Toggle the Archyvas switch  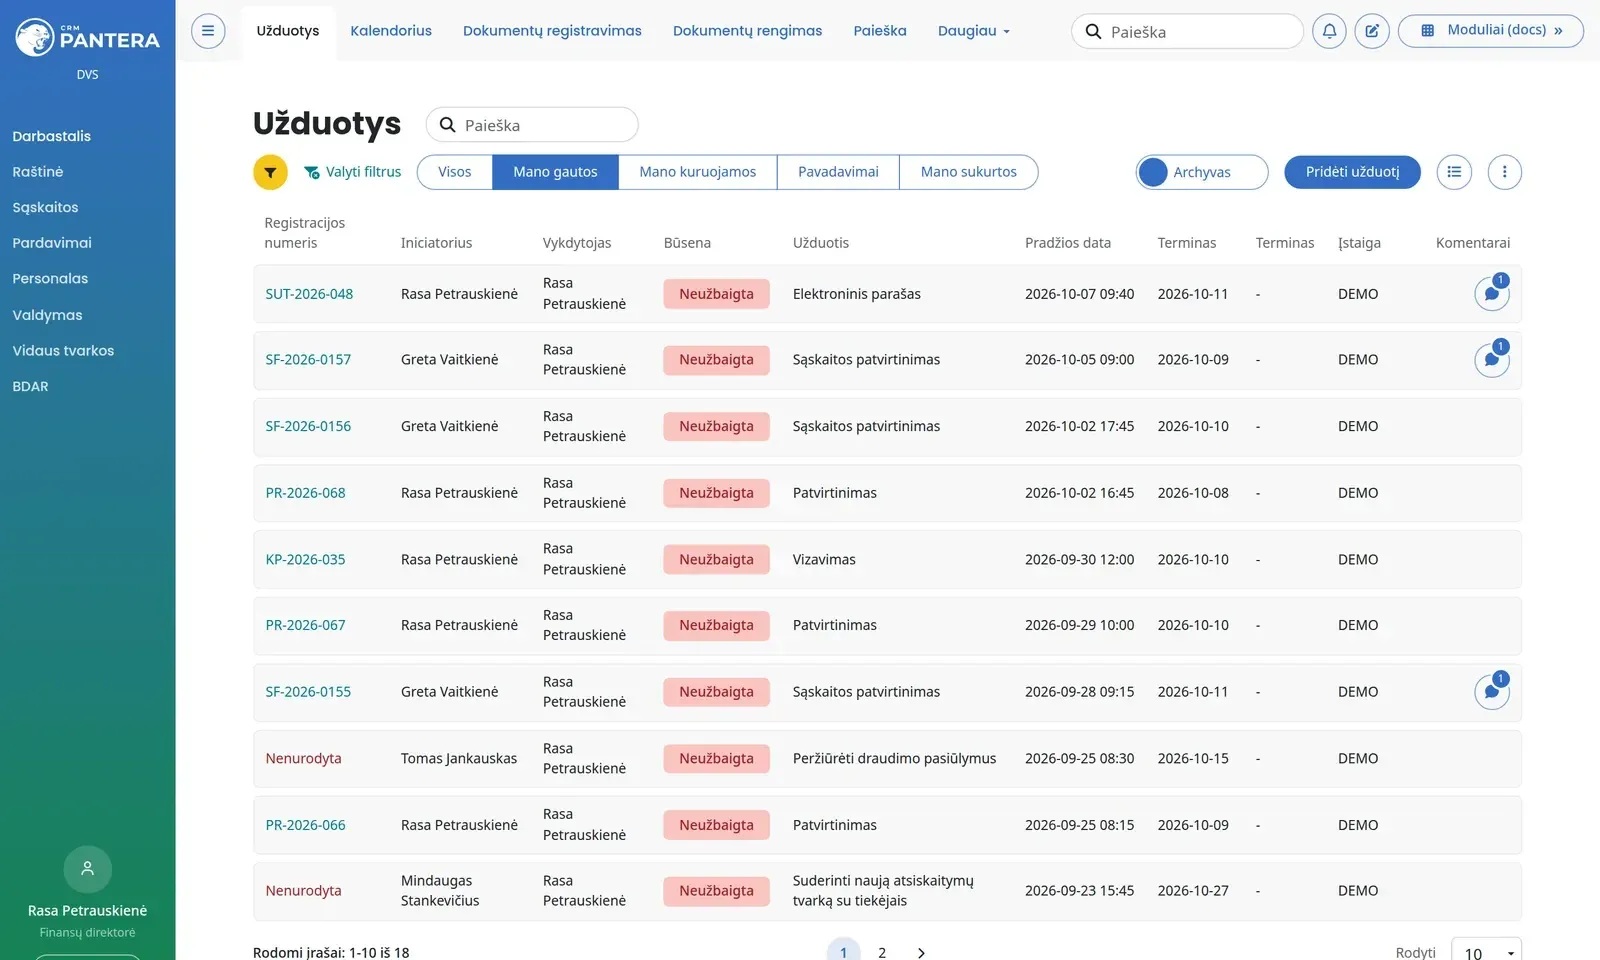point(1202,172)
